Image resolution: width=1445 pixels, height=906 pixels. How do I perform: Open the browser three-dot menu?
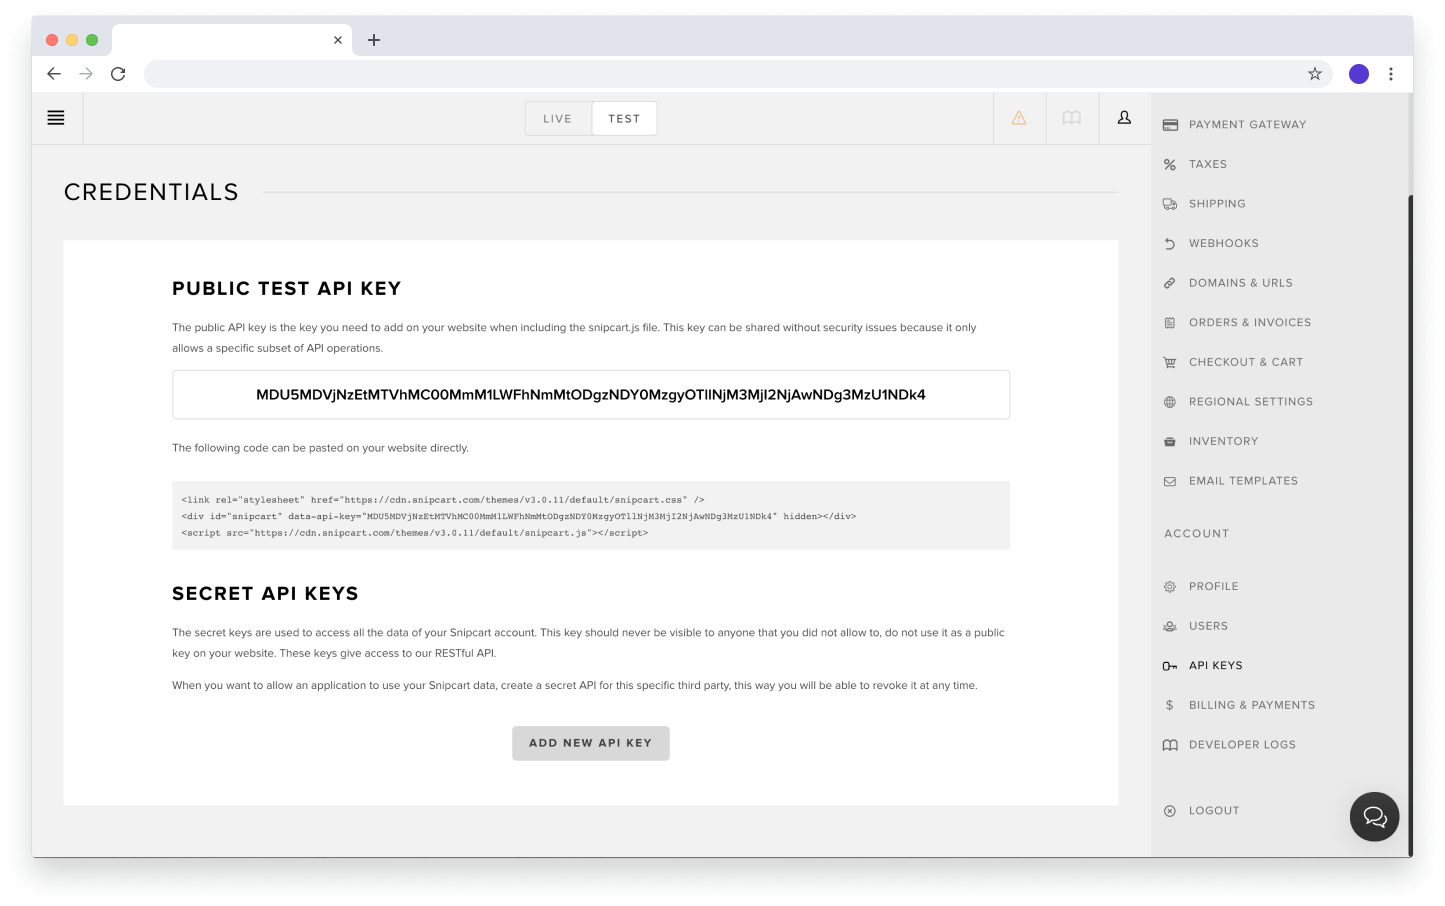click(1391, 74)
